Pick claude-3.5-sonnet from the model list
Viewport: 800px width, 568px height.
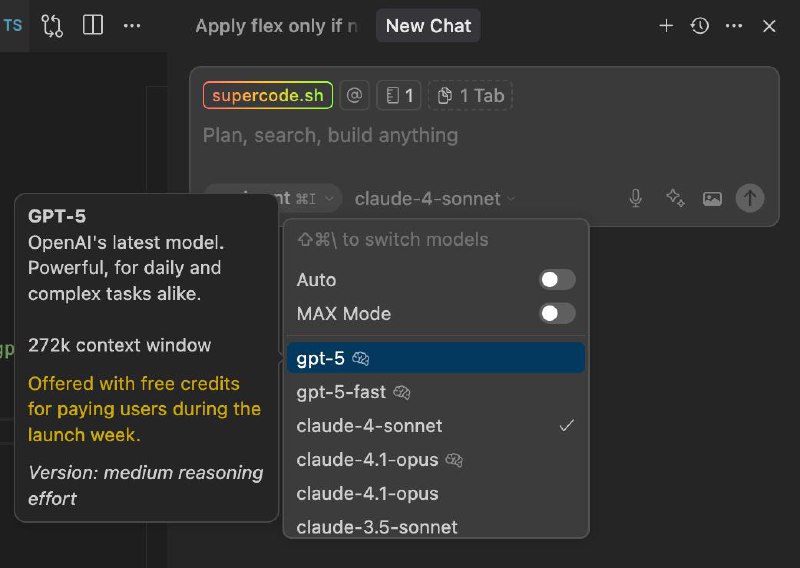pos(377,526)
